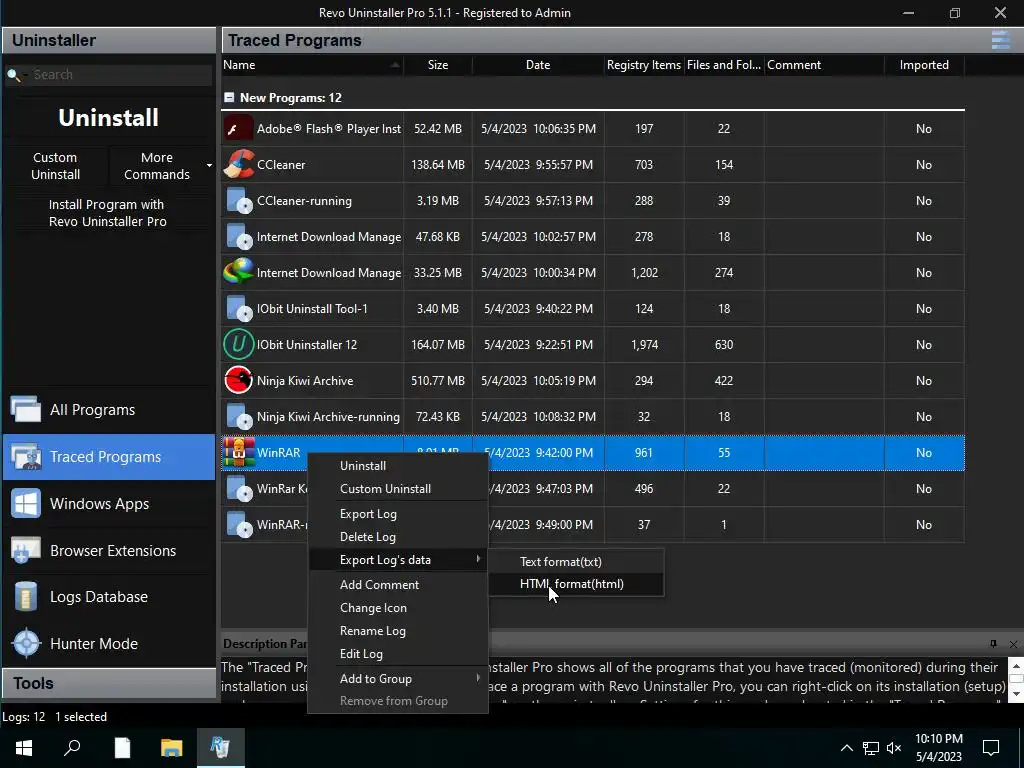1024x768 pixels.
Task: Open taskbar Search
Action: pos(72,748)
